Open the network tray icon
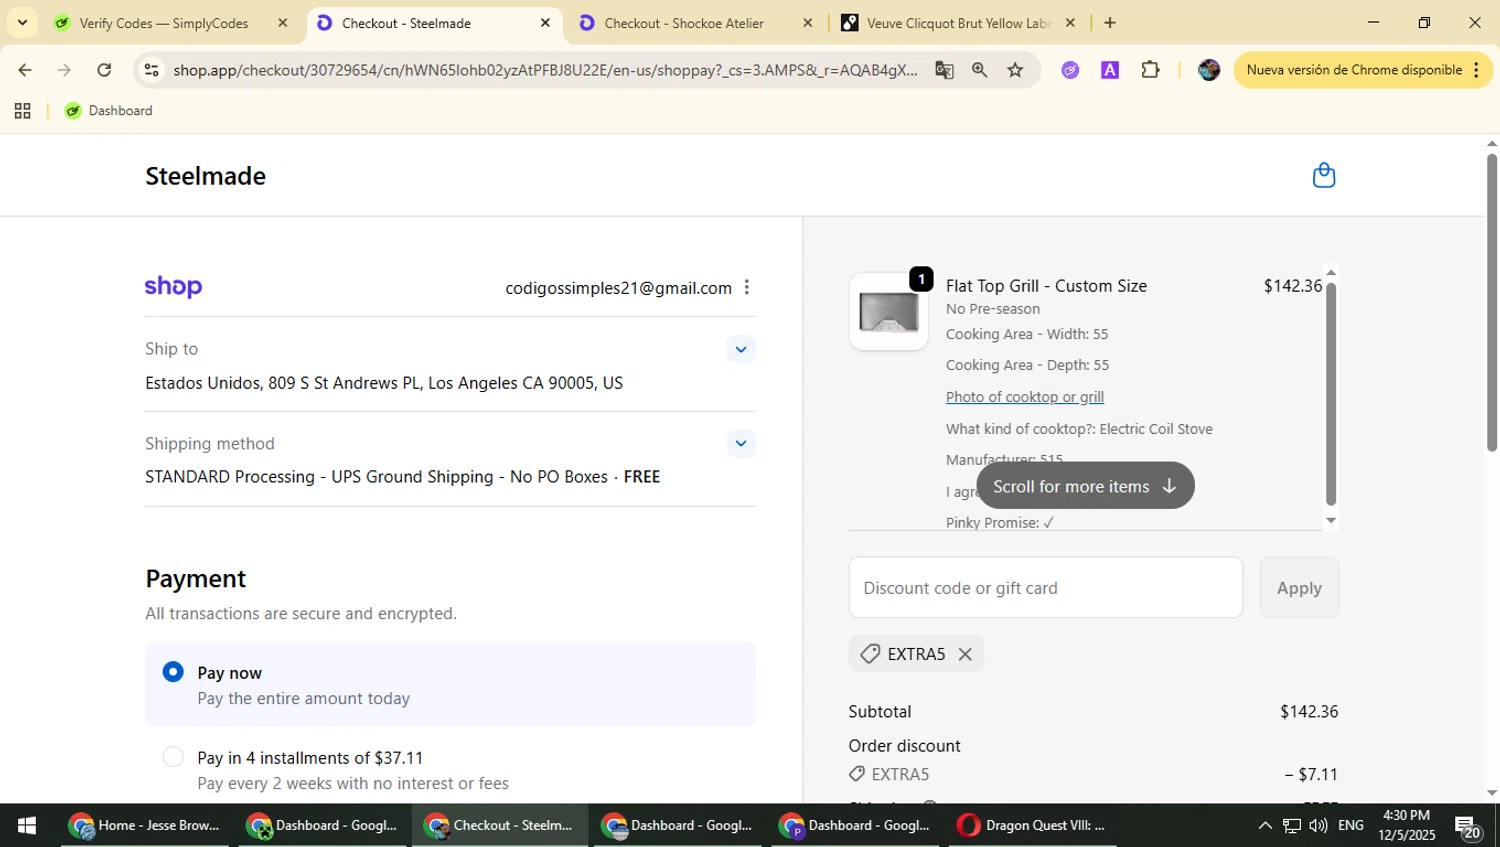This screenshot has height=847, width=1500. click(x=1292, y=826)
